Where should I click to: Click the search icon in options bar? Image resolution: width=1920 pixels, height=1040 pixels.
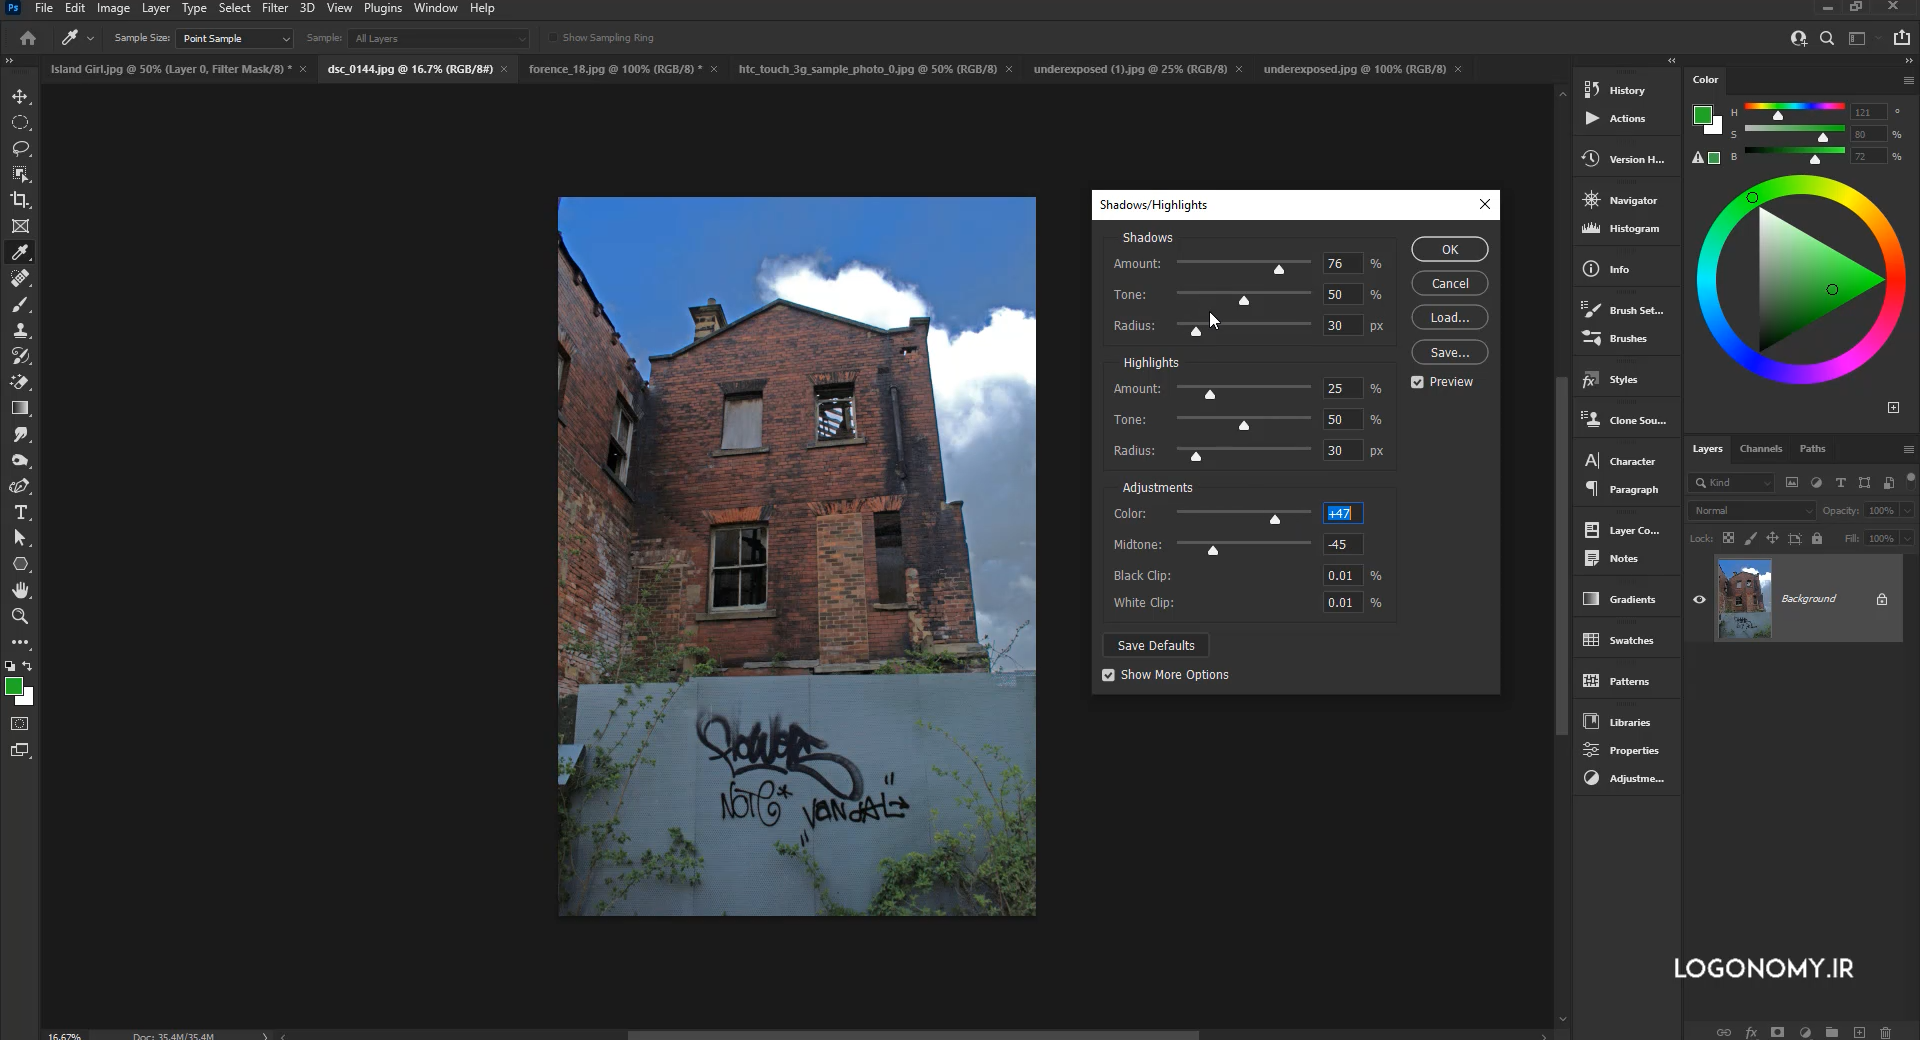[x=1827, y=38]
